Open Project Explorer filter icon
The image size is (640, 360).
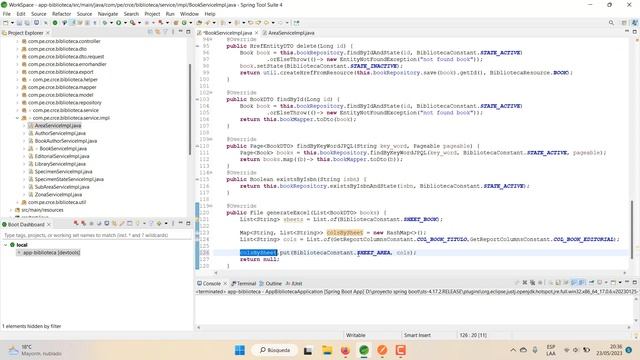[x=165, y=32]
